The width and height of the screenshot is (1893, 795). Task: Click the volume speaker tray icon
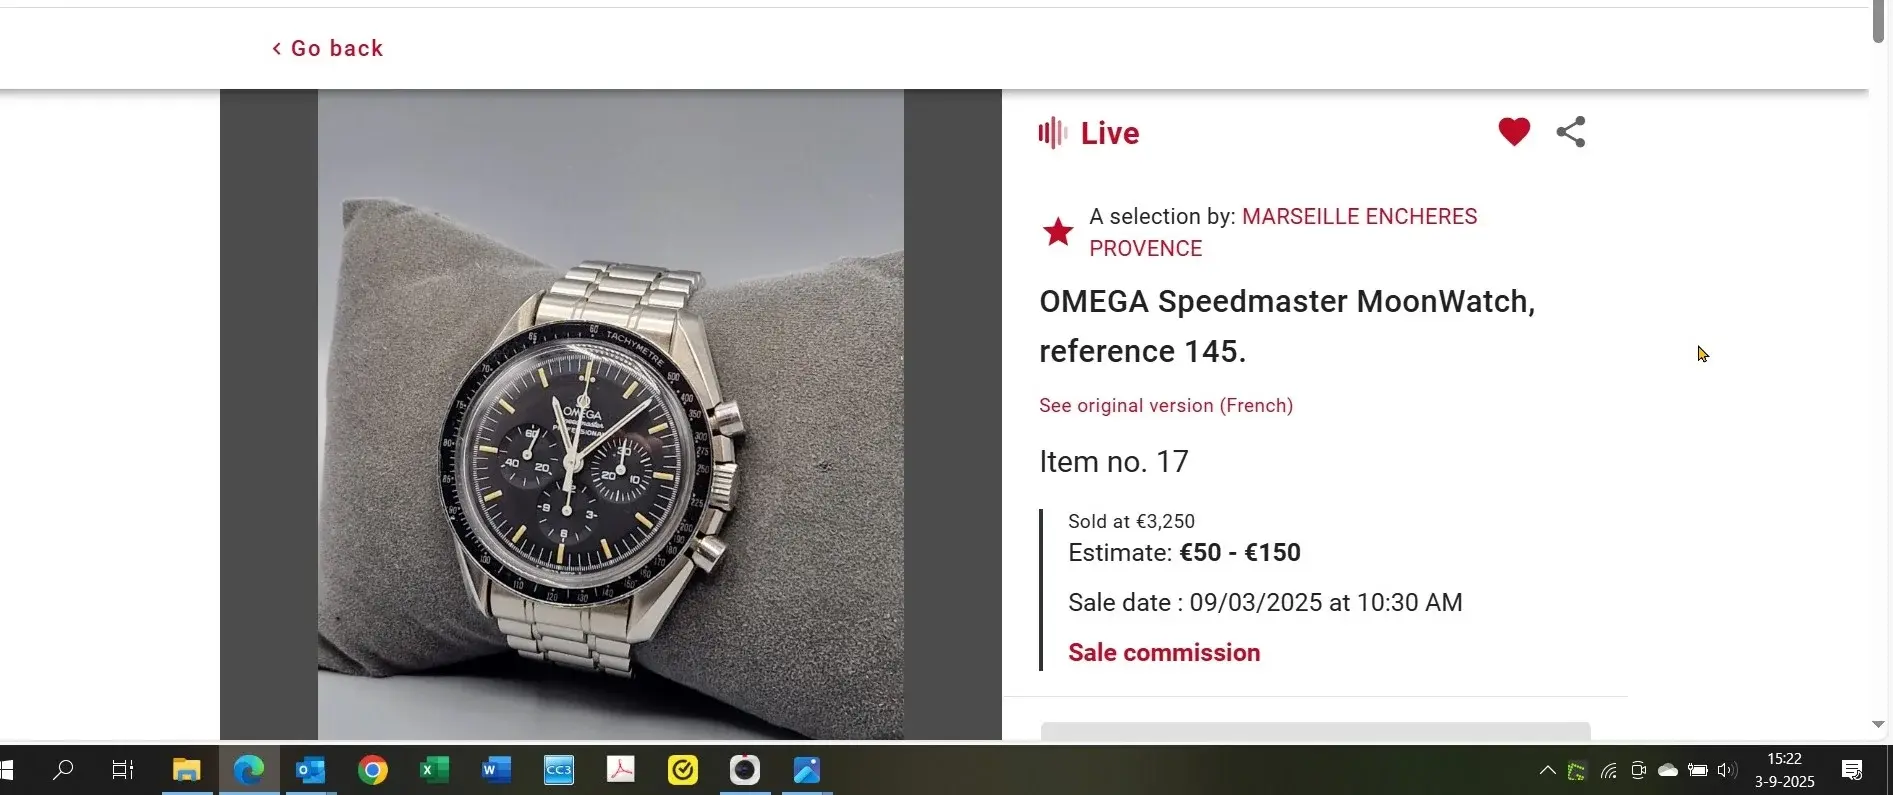pos(1726,770)
